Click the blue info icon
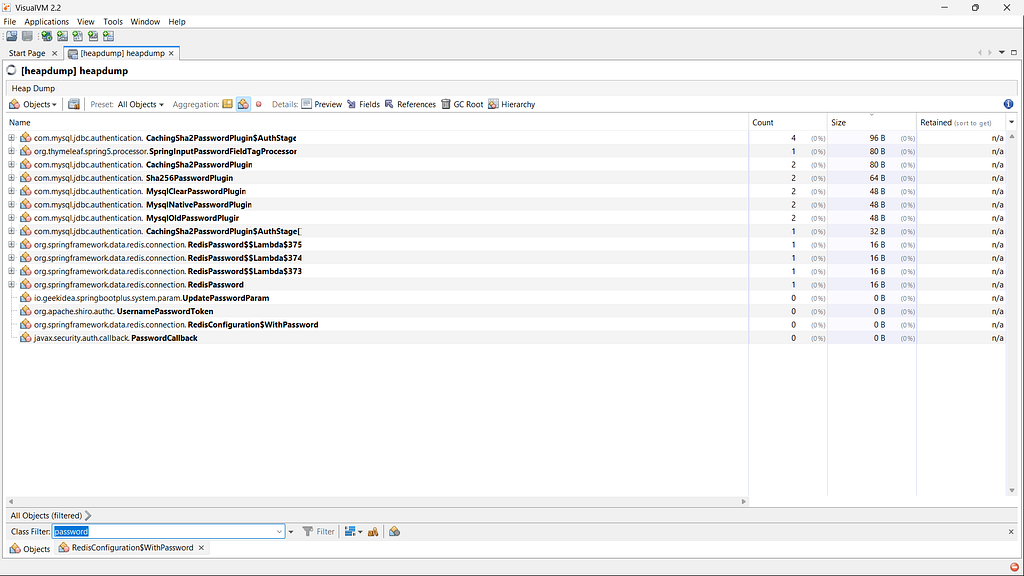The height and width of the screenshot is (576, 1024). point(1008,104)
